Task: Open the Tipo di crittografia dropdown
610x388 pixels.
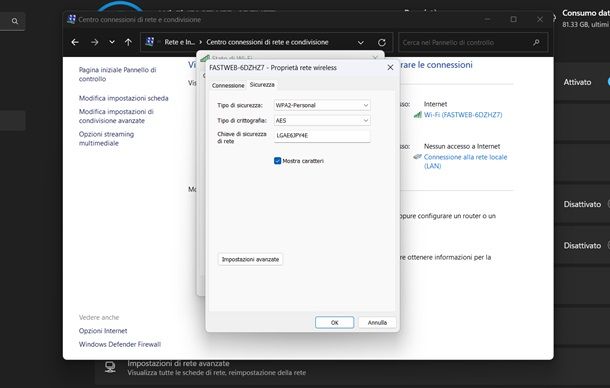Action: [x=322, y=121]
